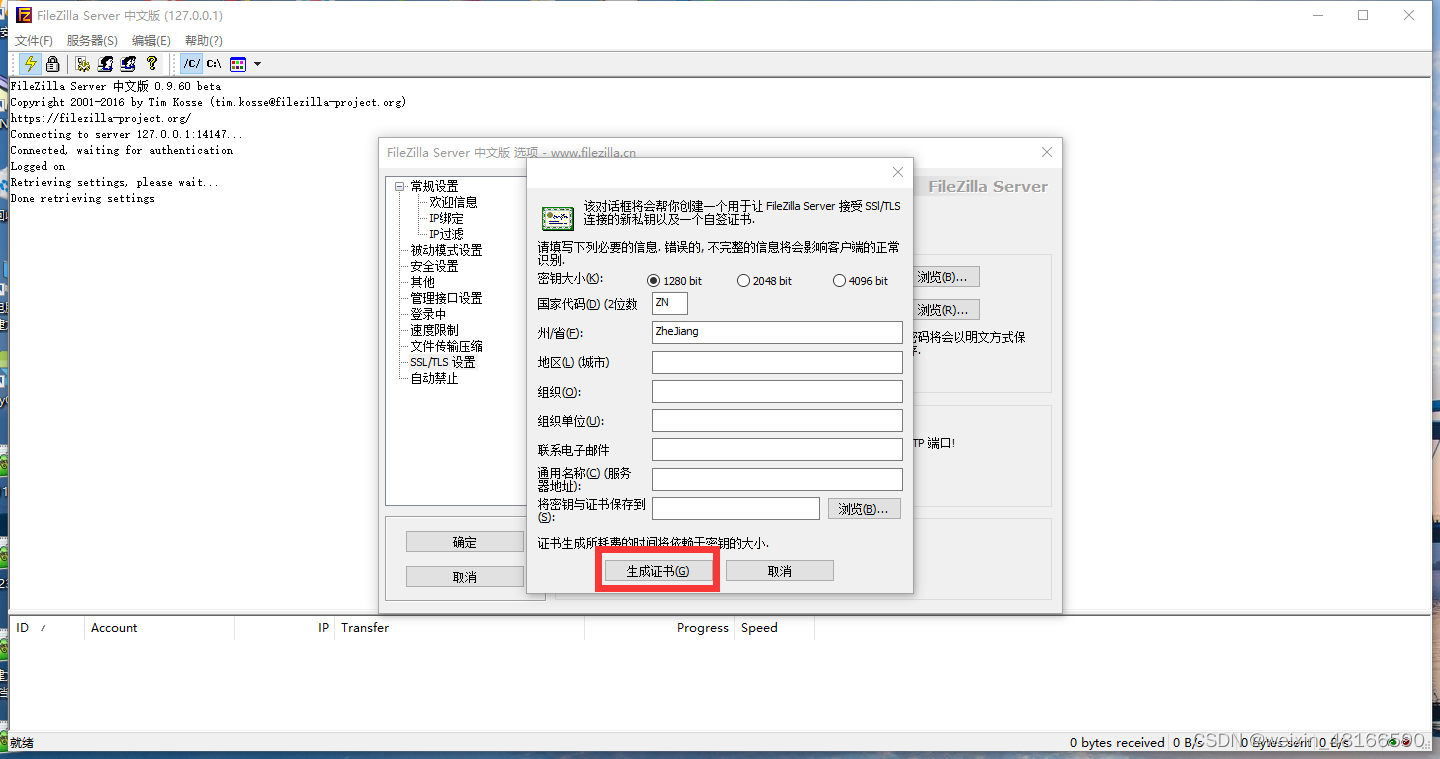Viewport: 1440px width, 759px height.
Task: Click the yellow question mark help icon
Action: click(x=152, y=64)
